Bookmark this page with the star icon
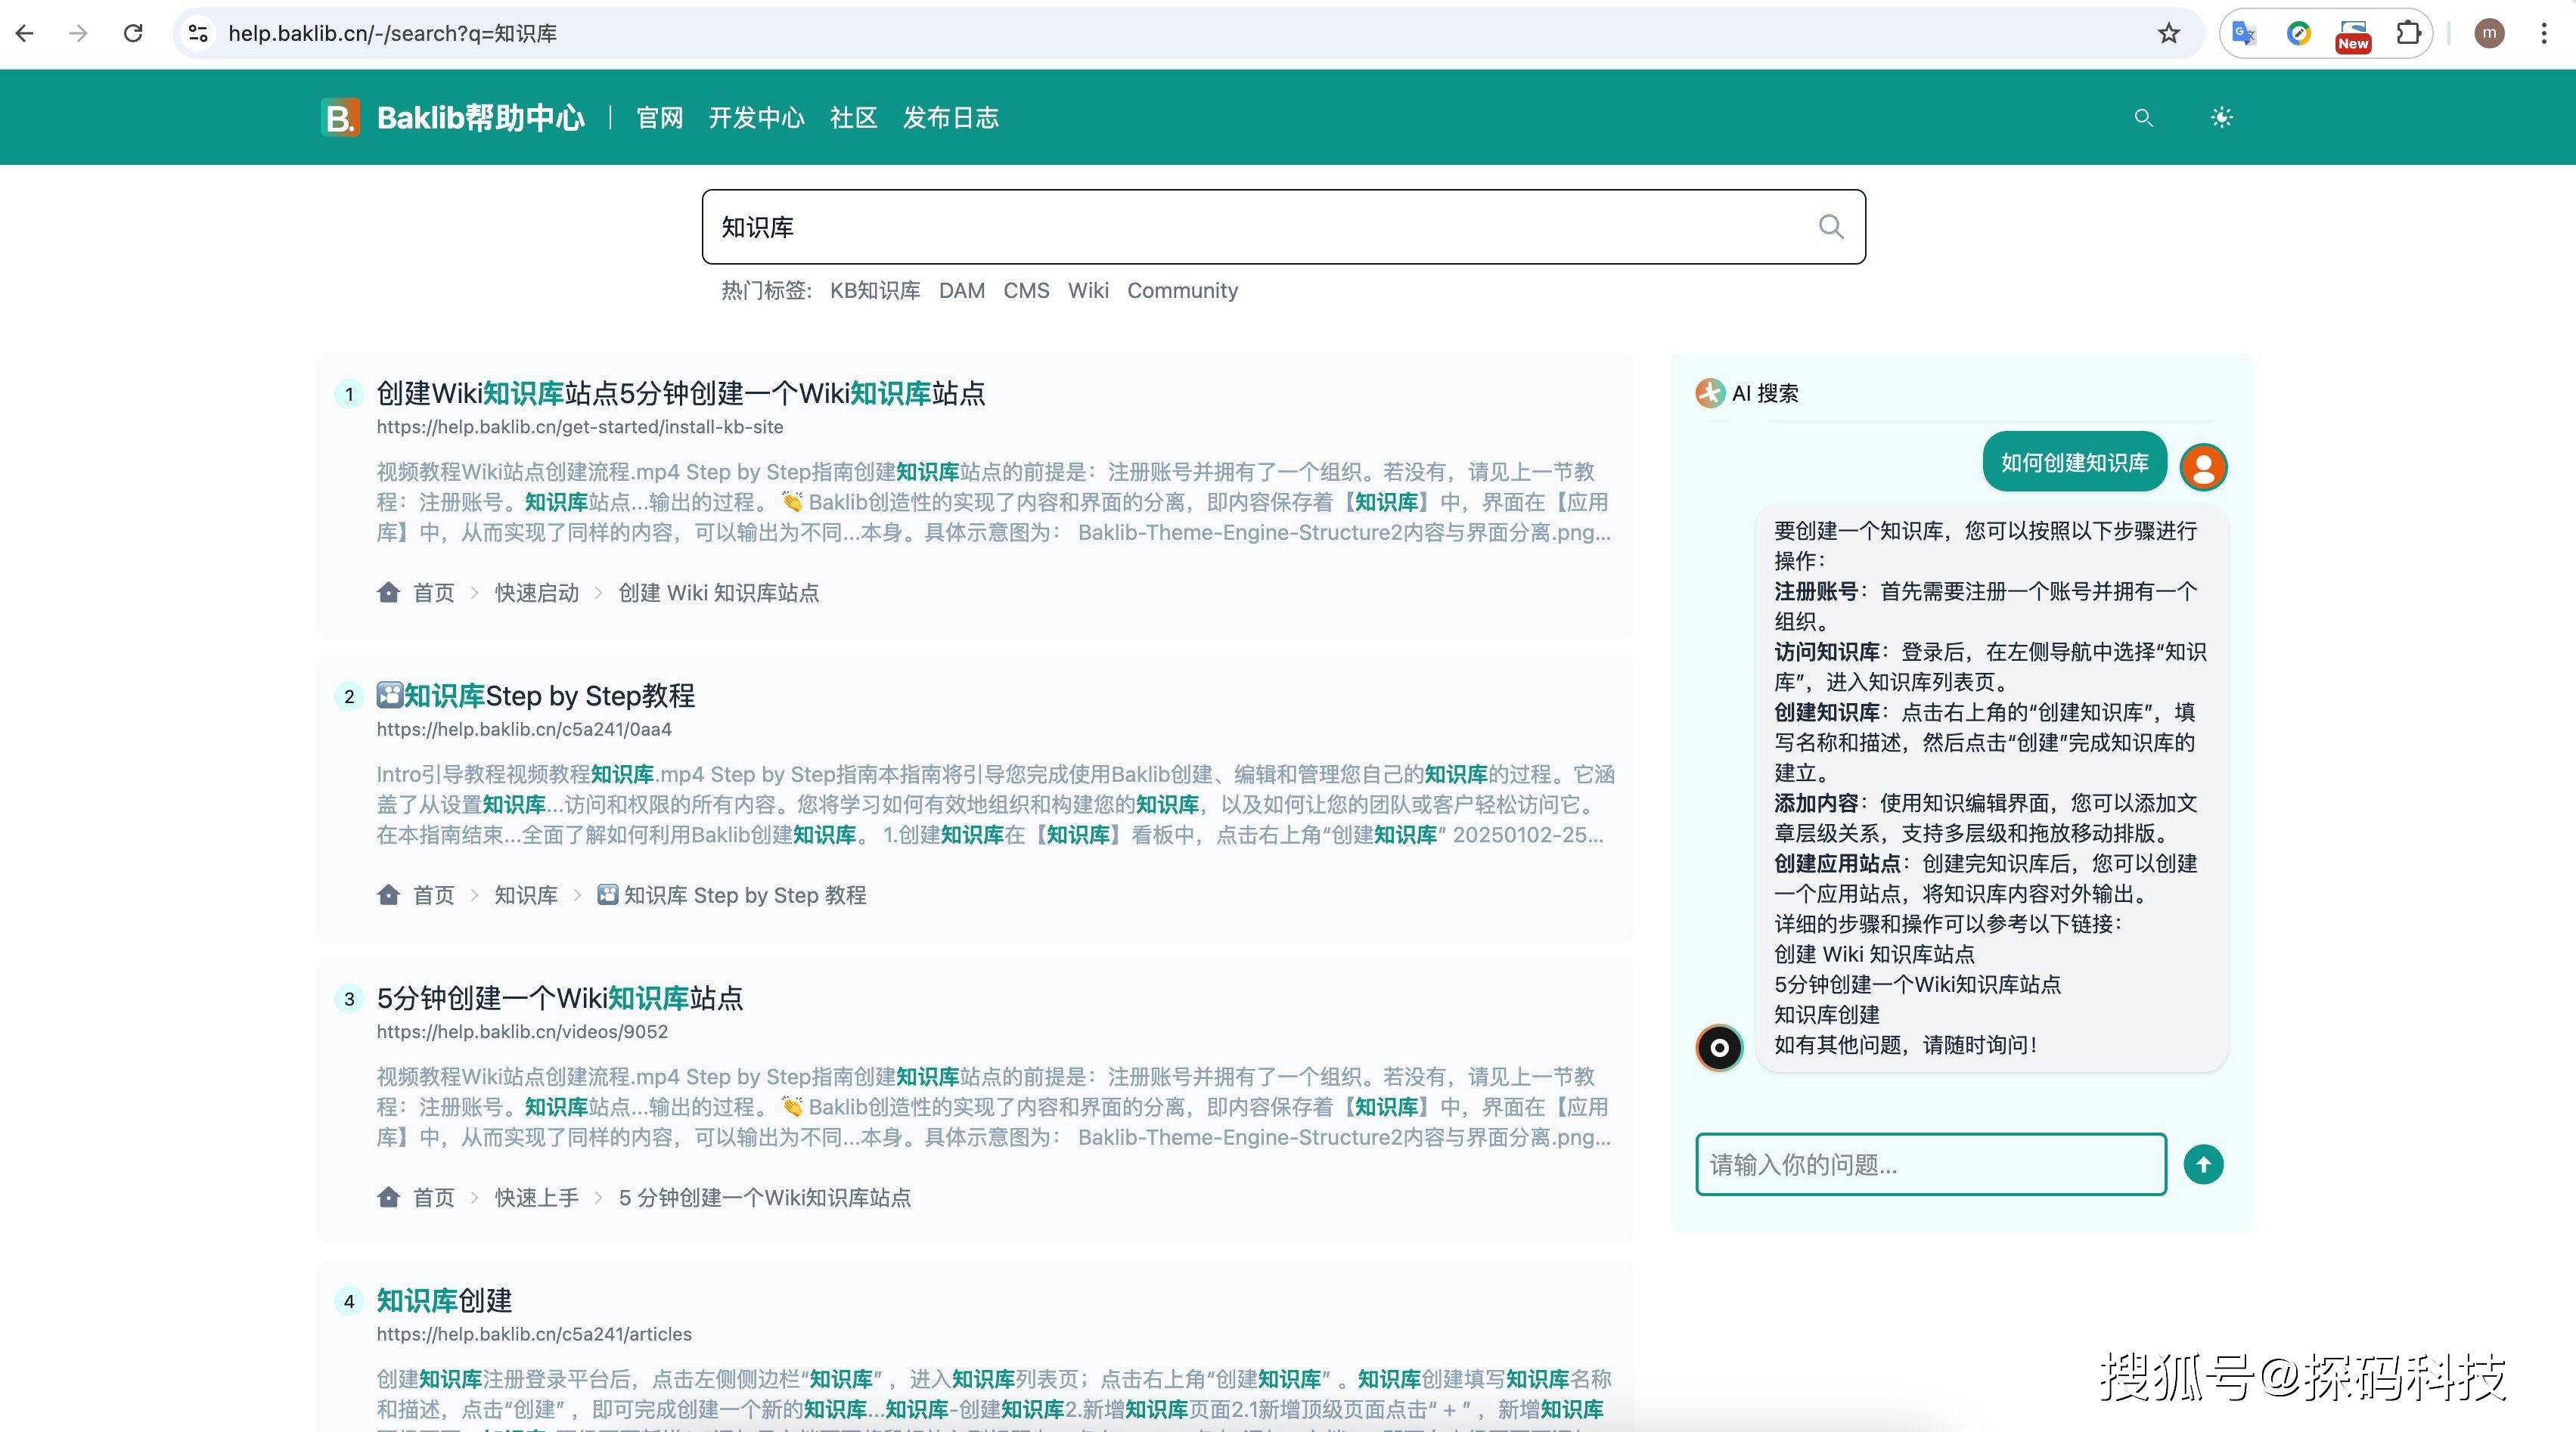 point(2168,33)
